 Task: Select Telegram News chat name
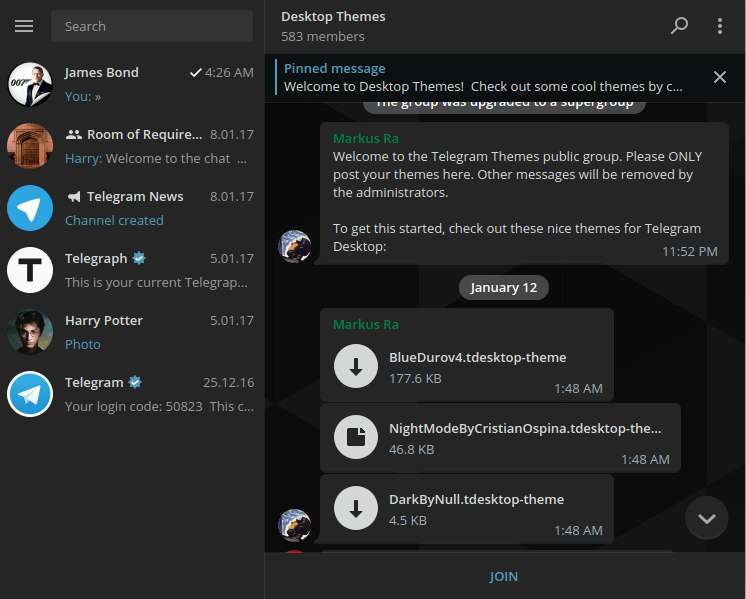(x=135, y=196)
